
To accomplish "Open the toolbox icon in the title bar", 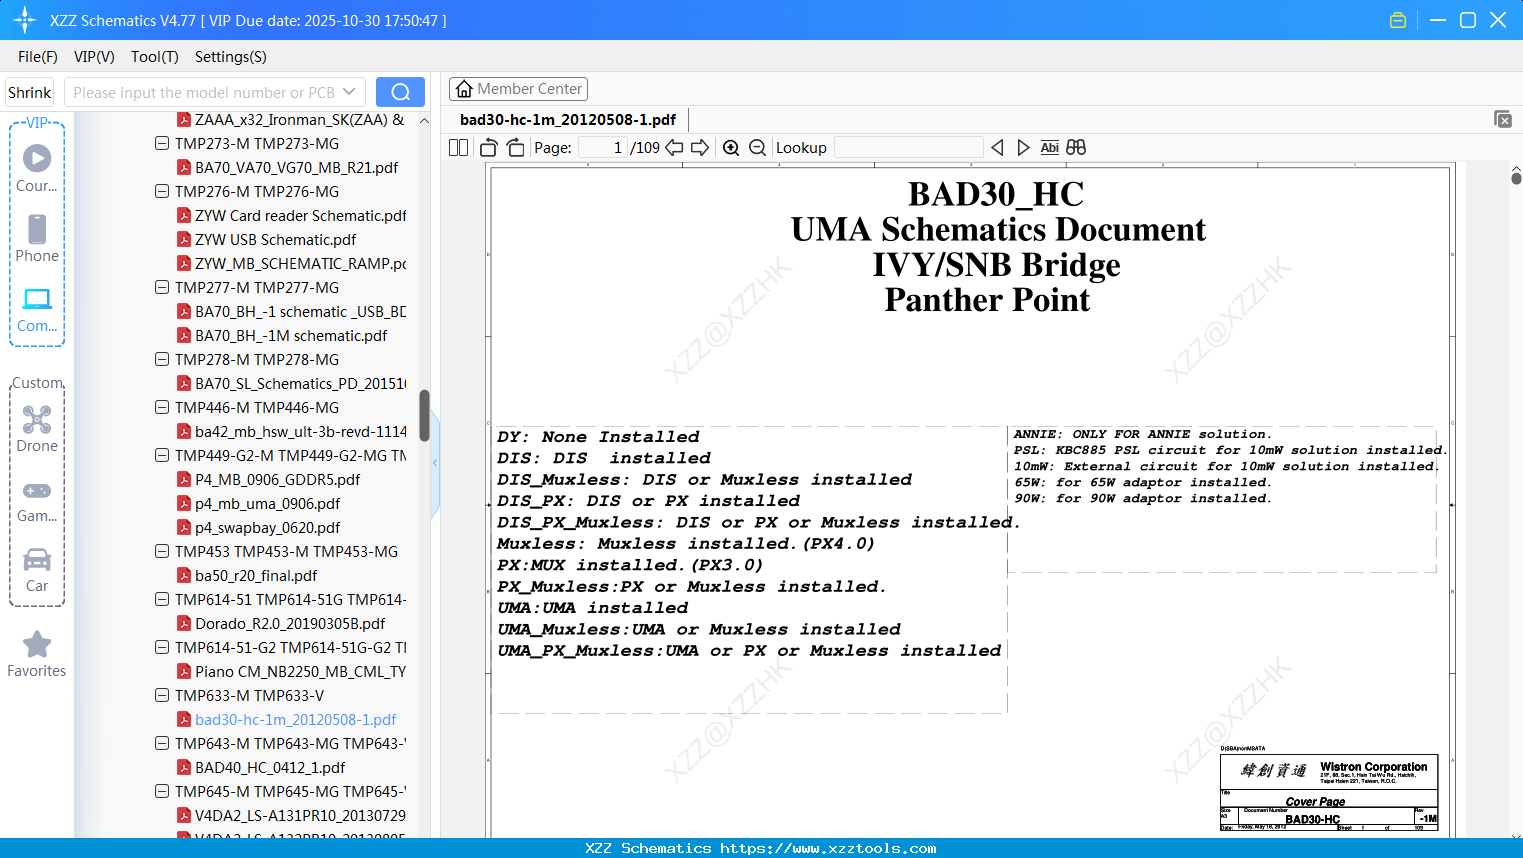I will [x=1398, y=20].
